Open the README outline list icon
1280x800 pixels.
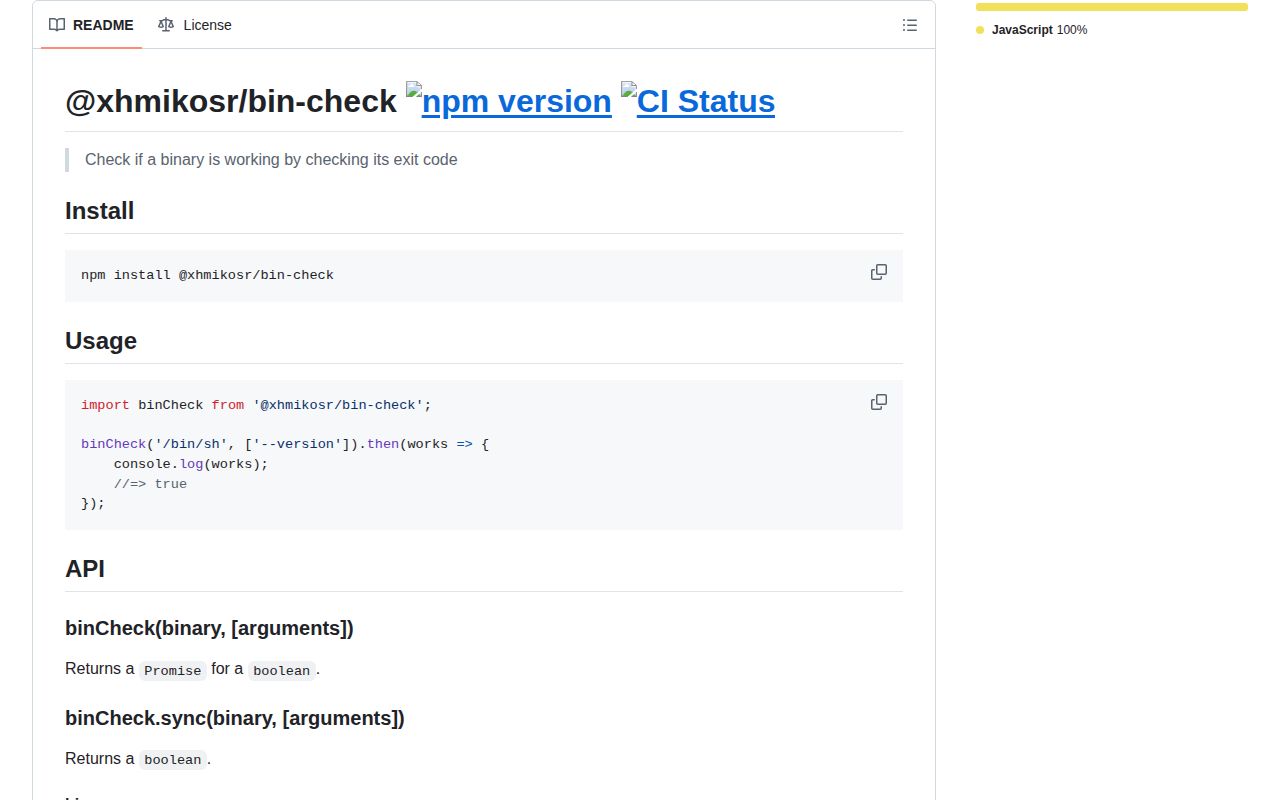pos(910,25)
